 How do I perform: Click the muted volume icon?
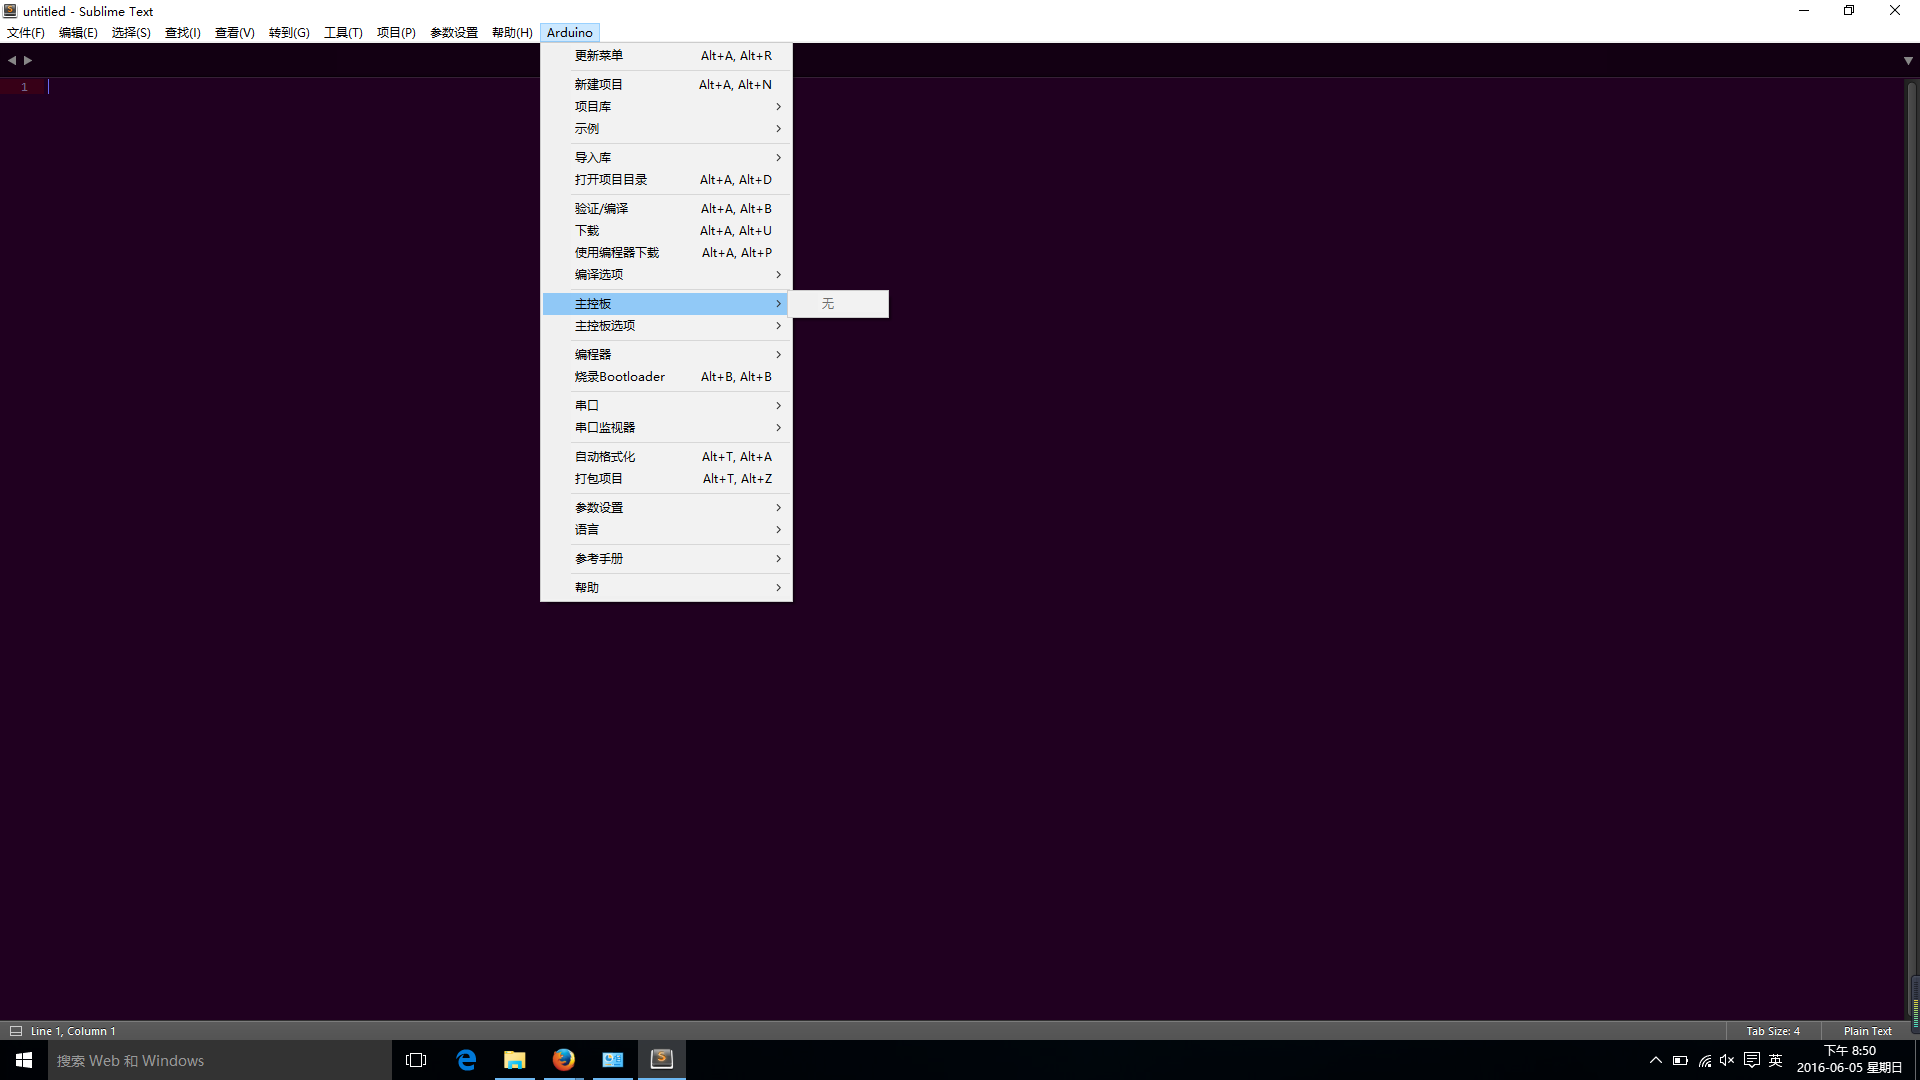click(x=1727, y=1060)
